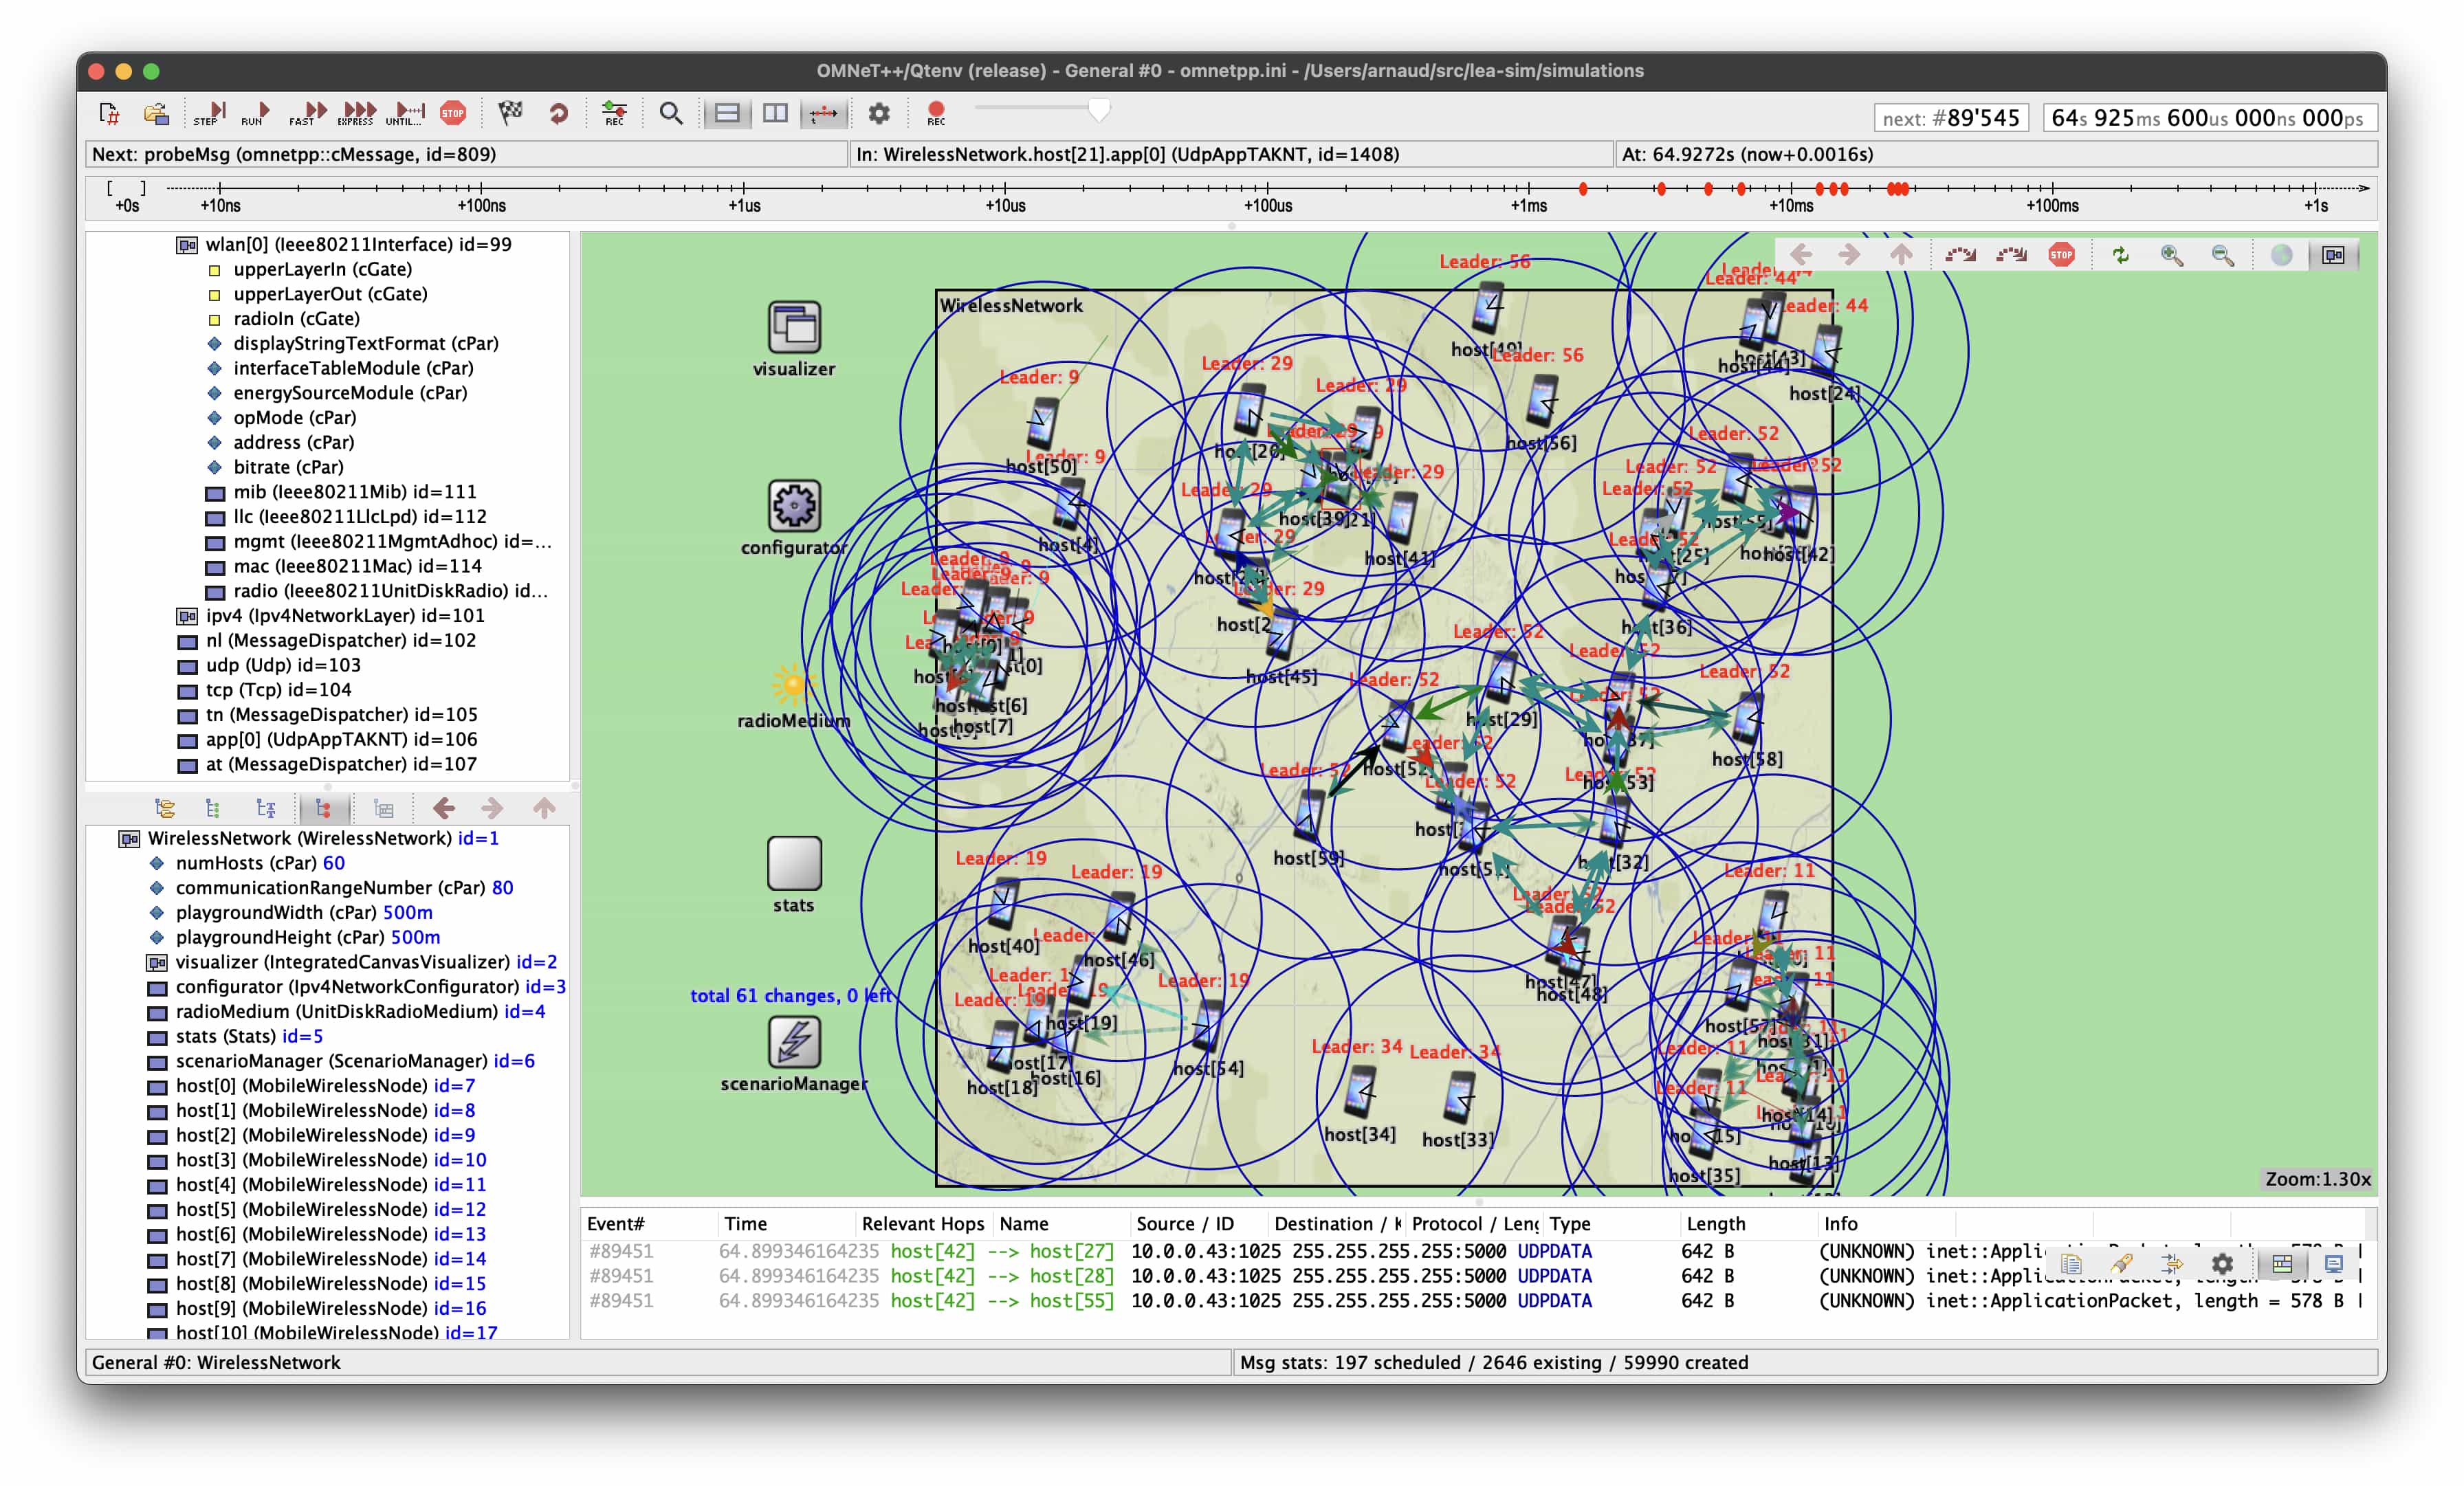Switch the object inspector to grouped mode
Viewport: 2464px width, 1486px height.
click(165, 808)
